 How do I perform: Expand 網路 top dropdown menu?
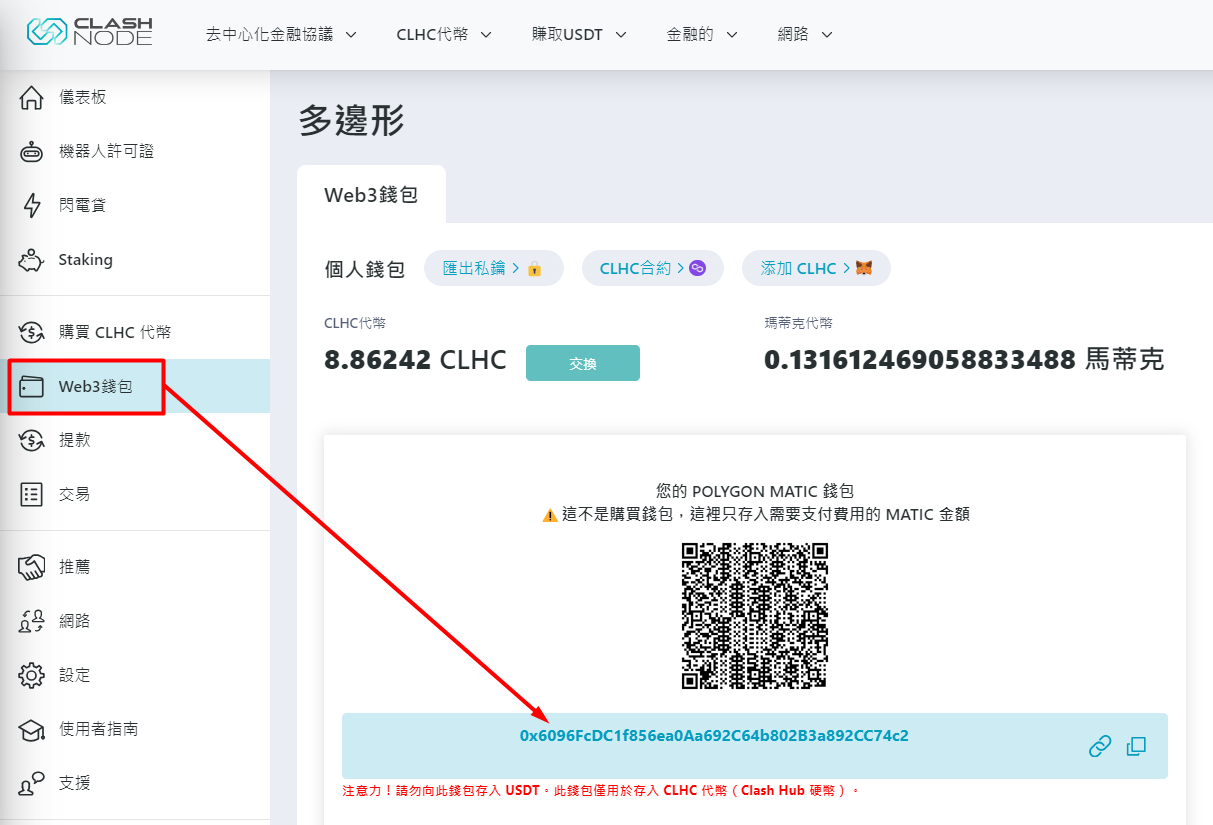[x=805, y=34]
